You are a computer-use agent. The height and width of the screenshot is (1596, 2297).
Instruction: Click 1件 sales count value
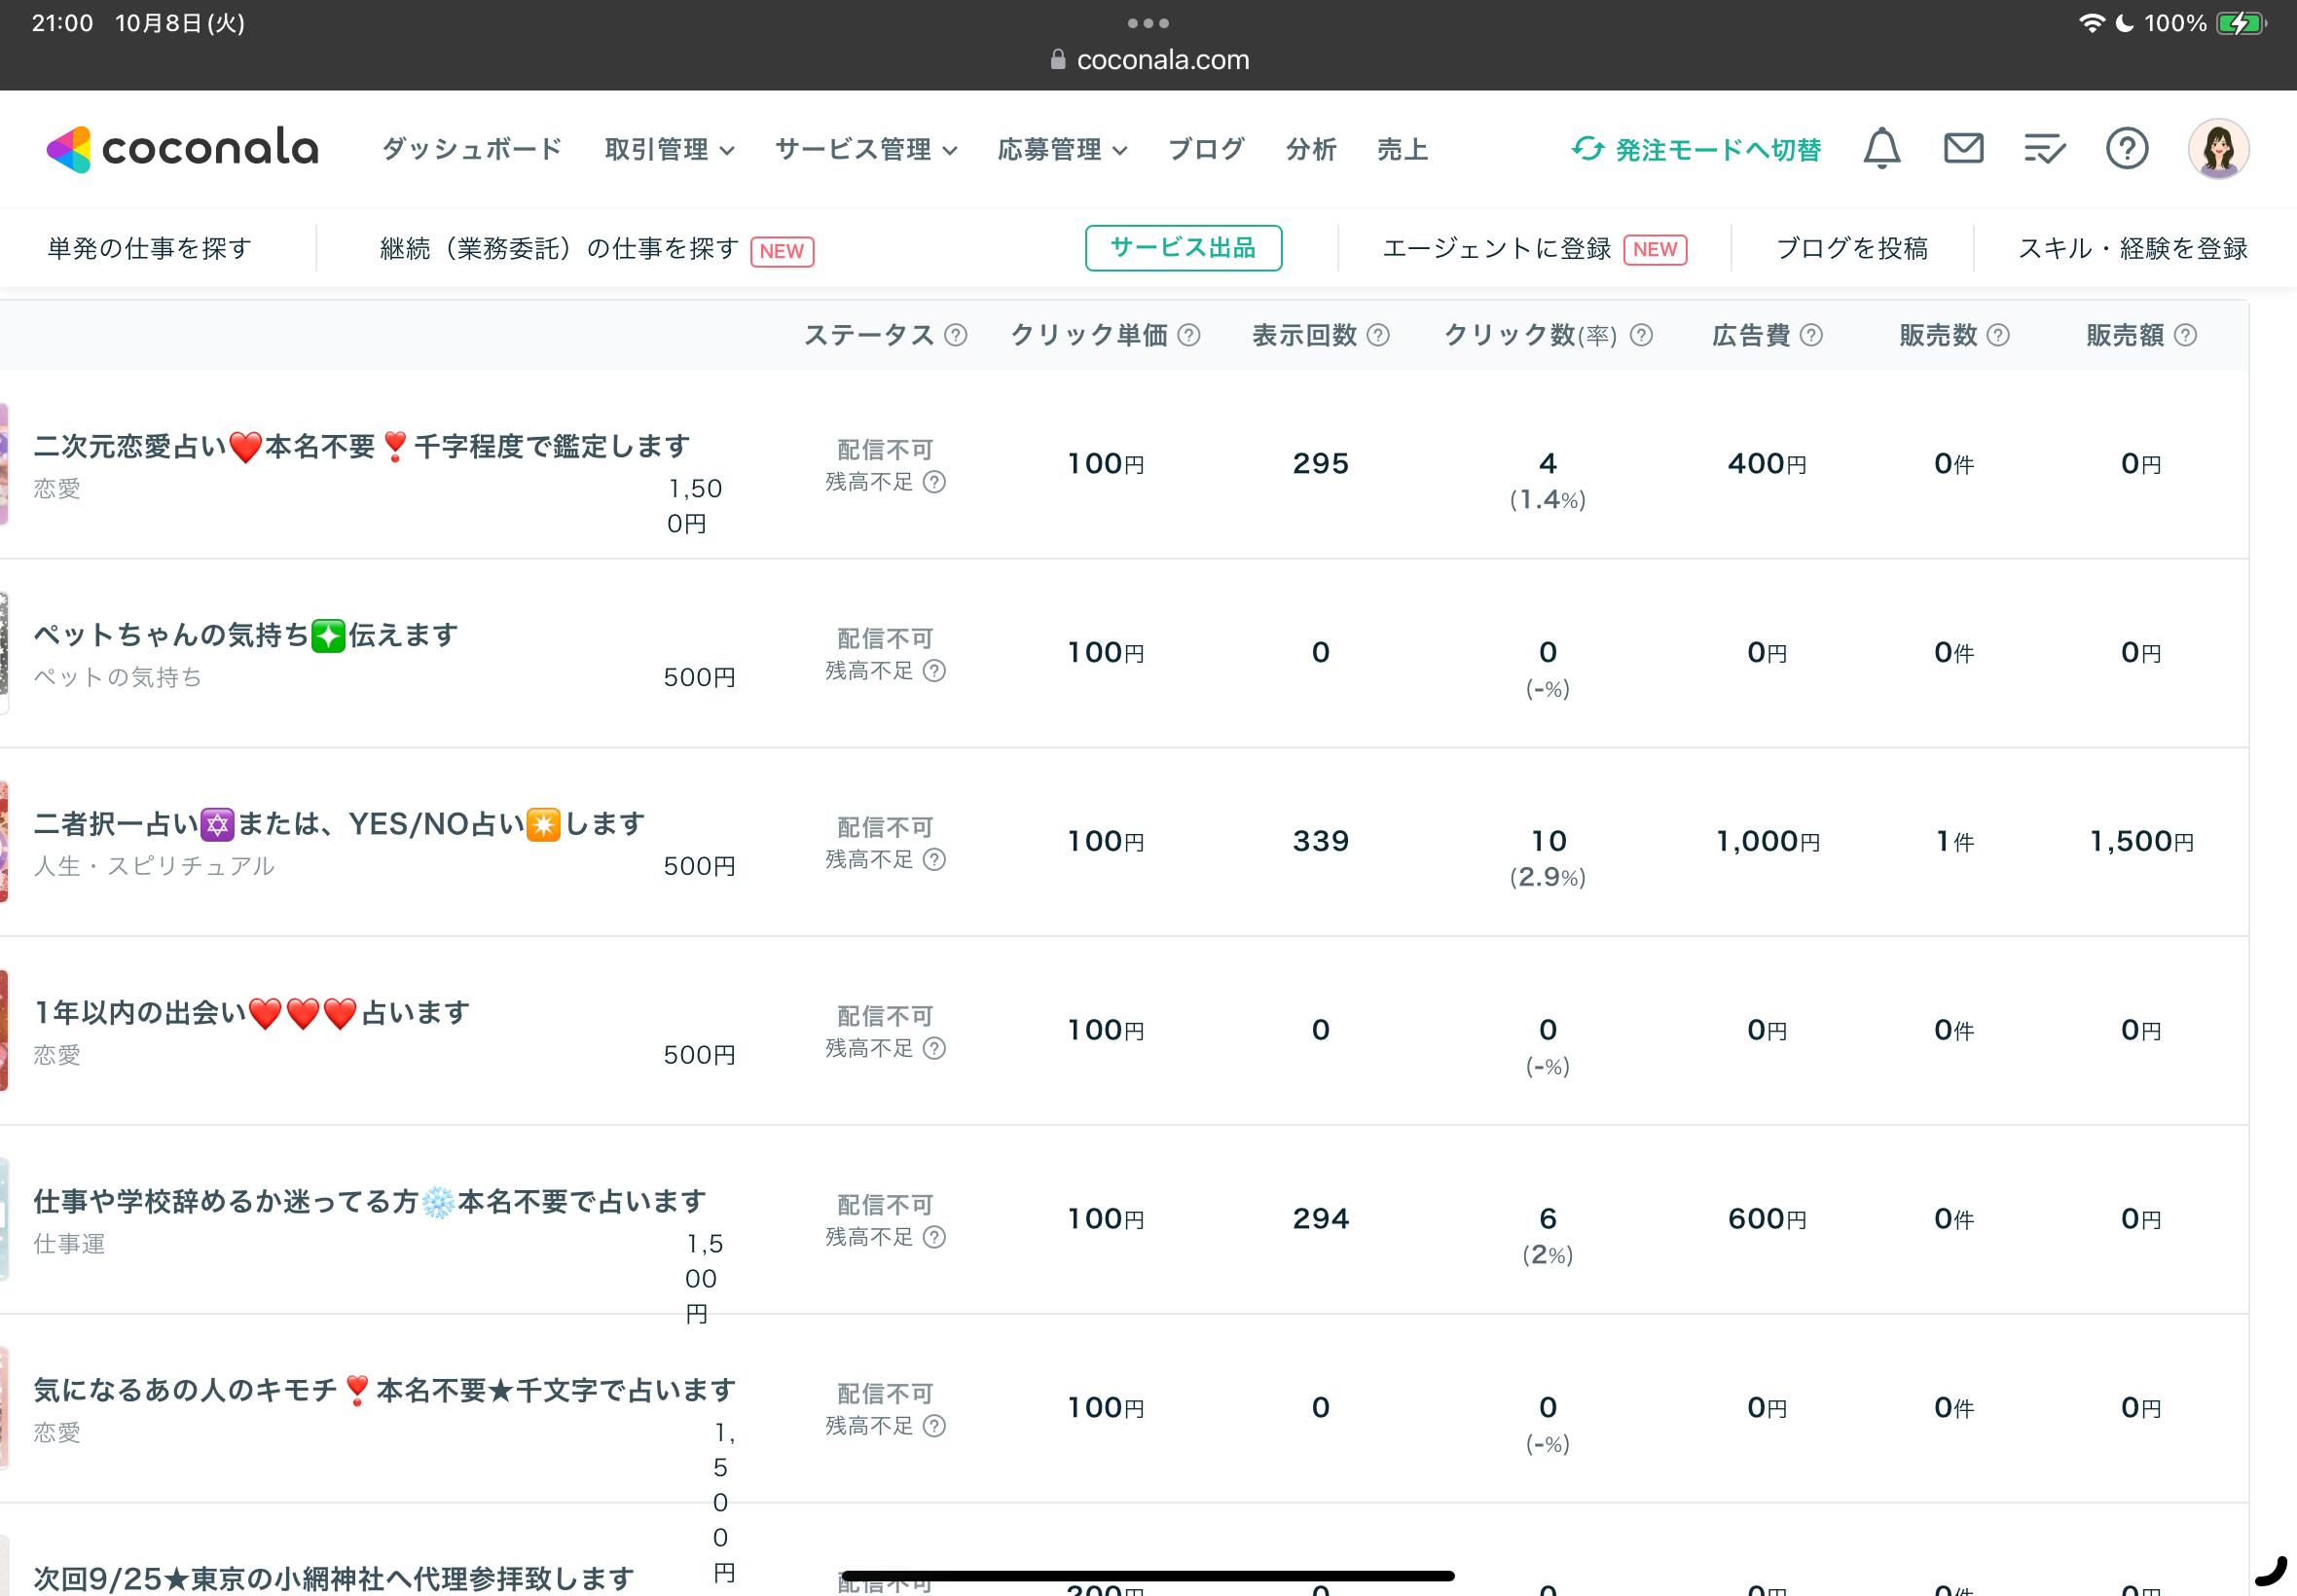point(1954,841)
